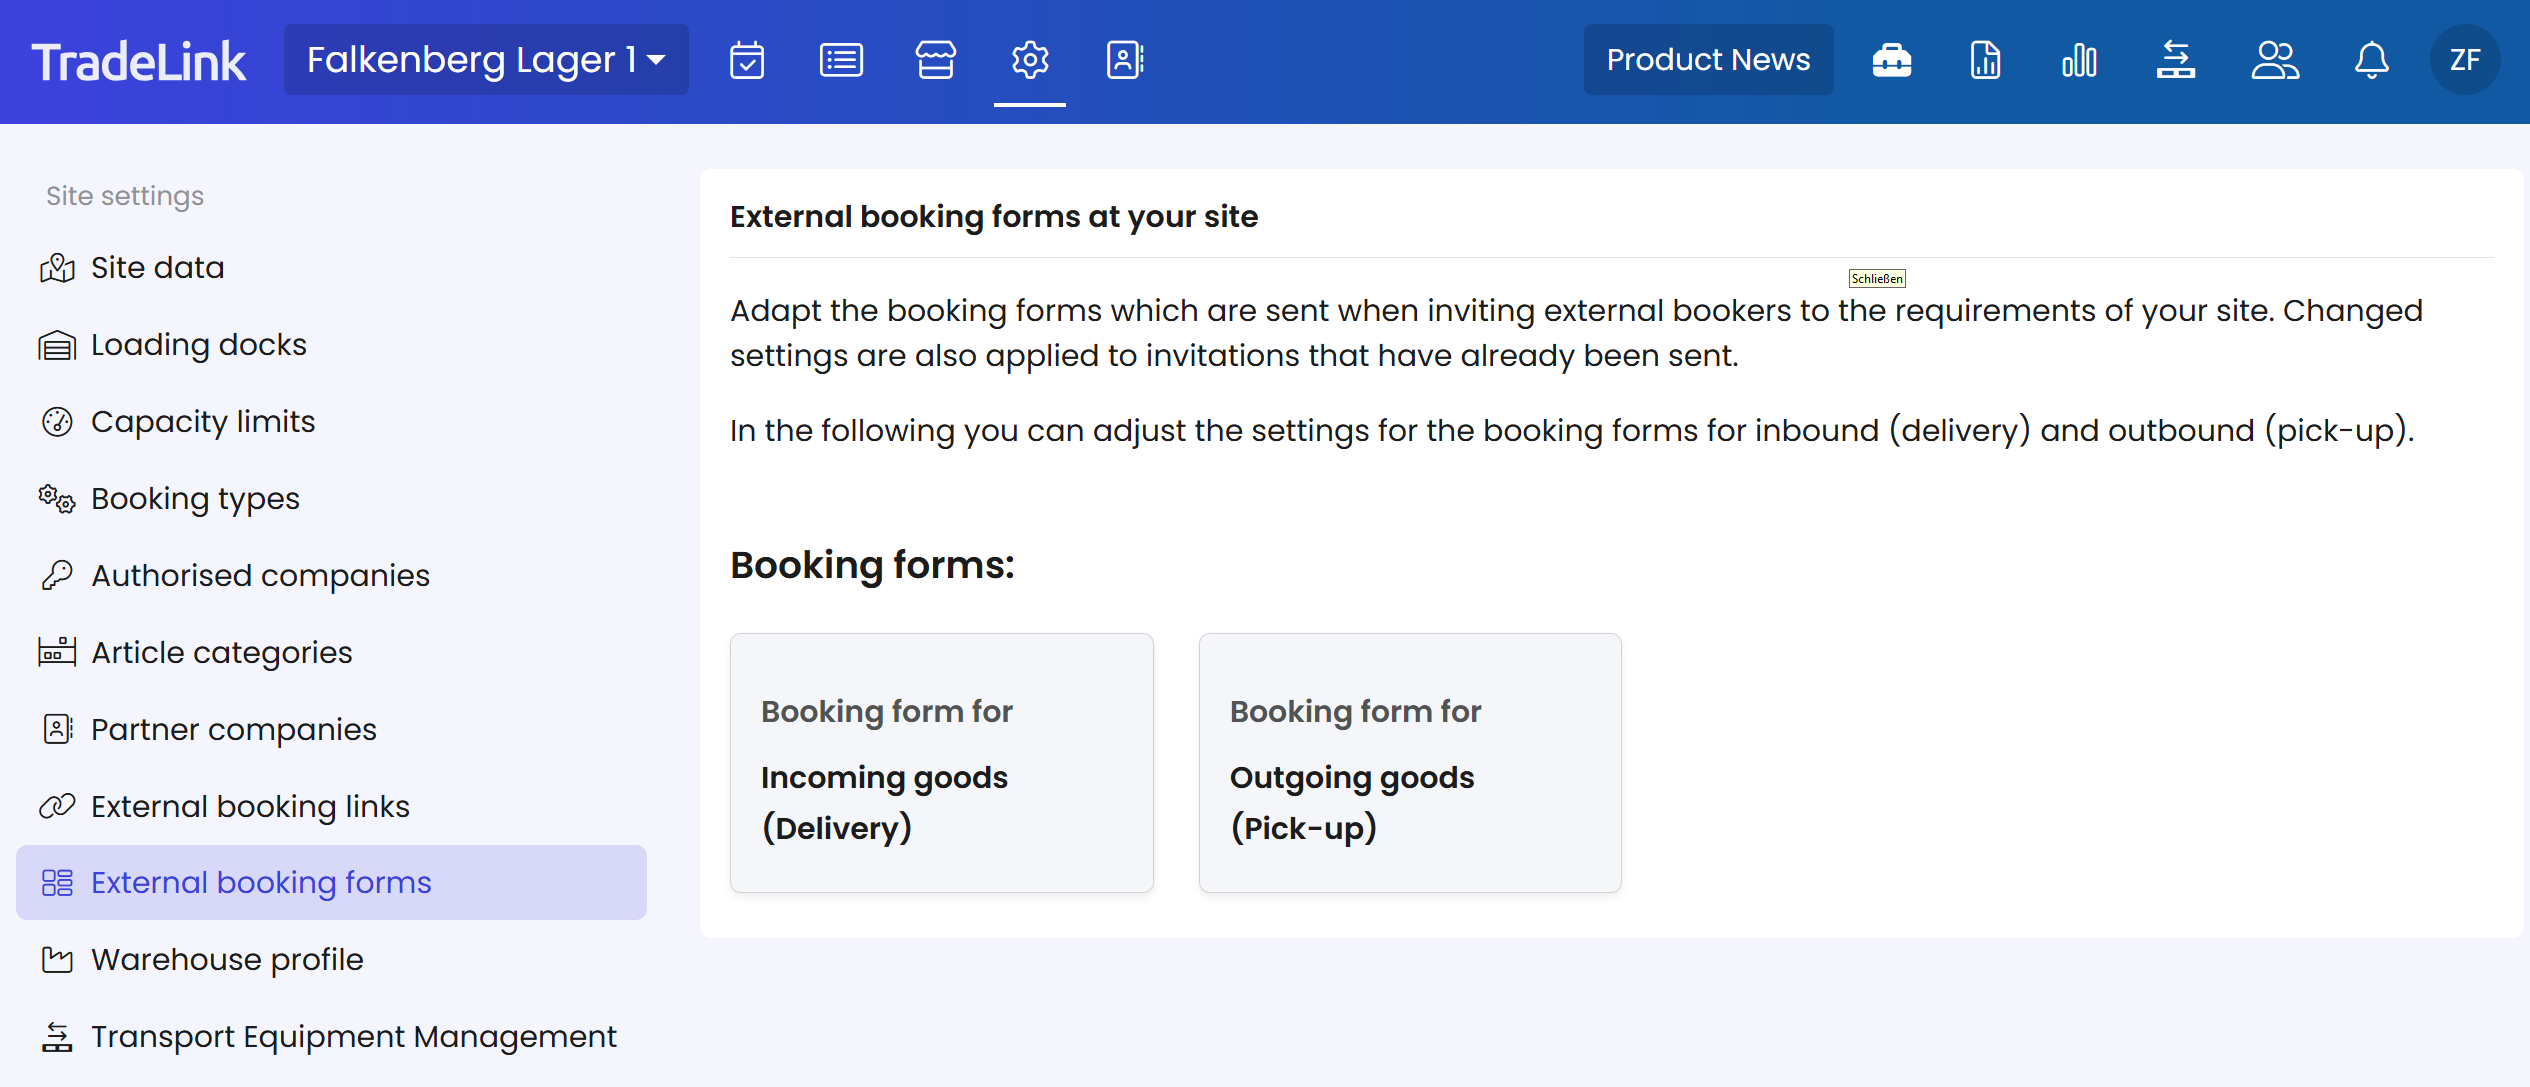The height and width of the screenshot is (1087, 2530).
Task: Click the storefront icon in top navigation
Action: click(x=935, y=60)
